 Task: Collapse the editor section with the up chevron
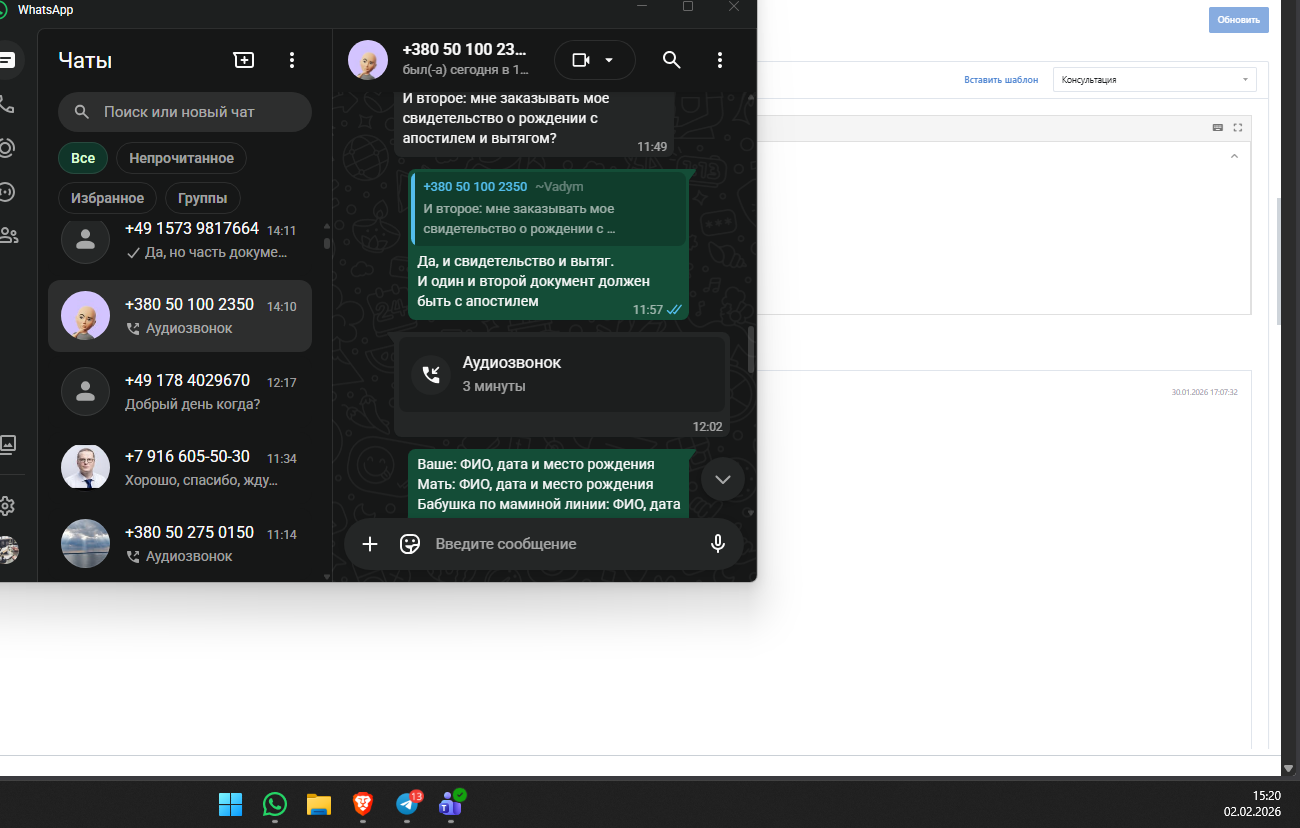[1234, 156]
